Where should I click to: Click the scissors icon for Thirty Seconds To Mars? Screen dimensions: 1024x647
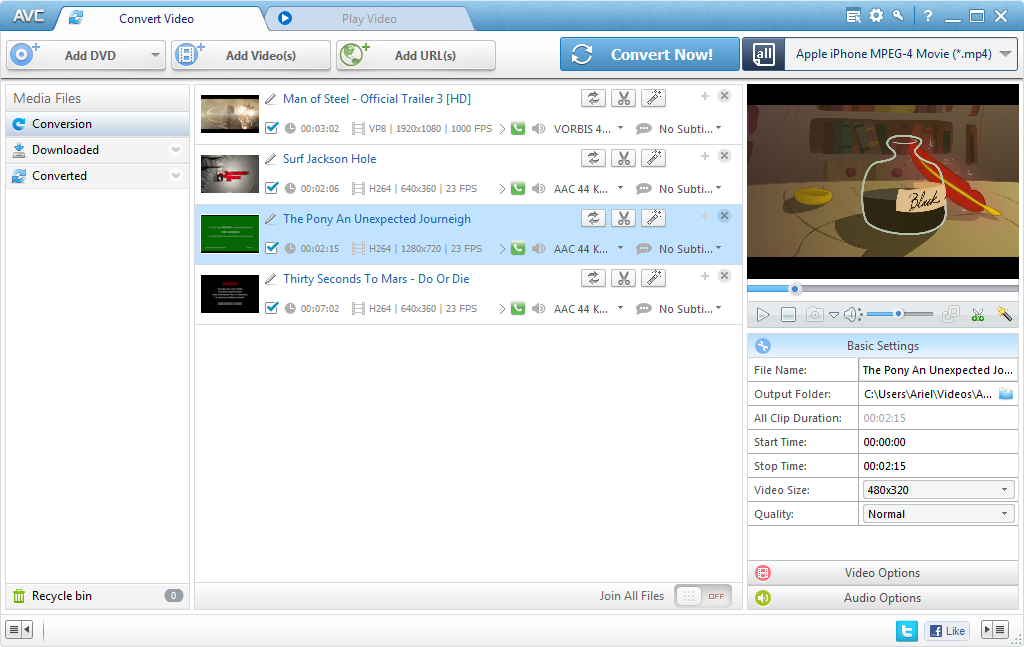click(x=624, y=278)
